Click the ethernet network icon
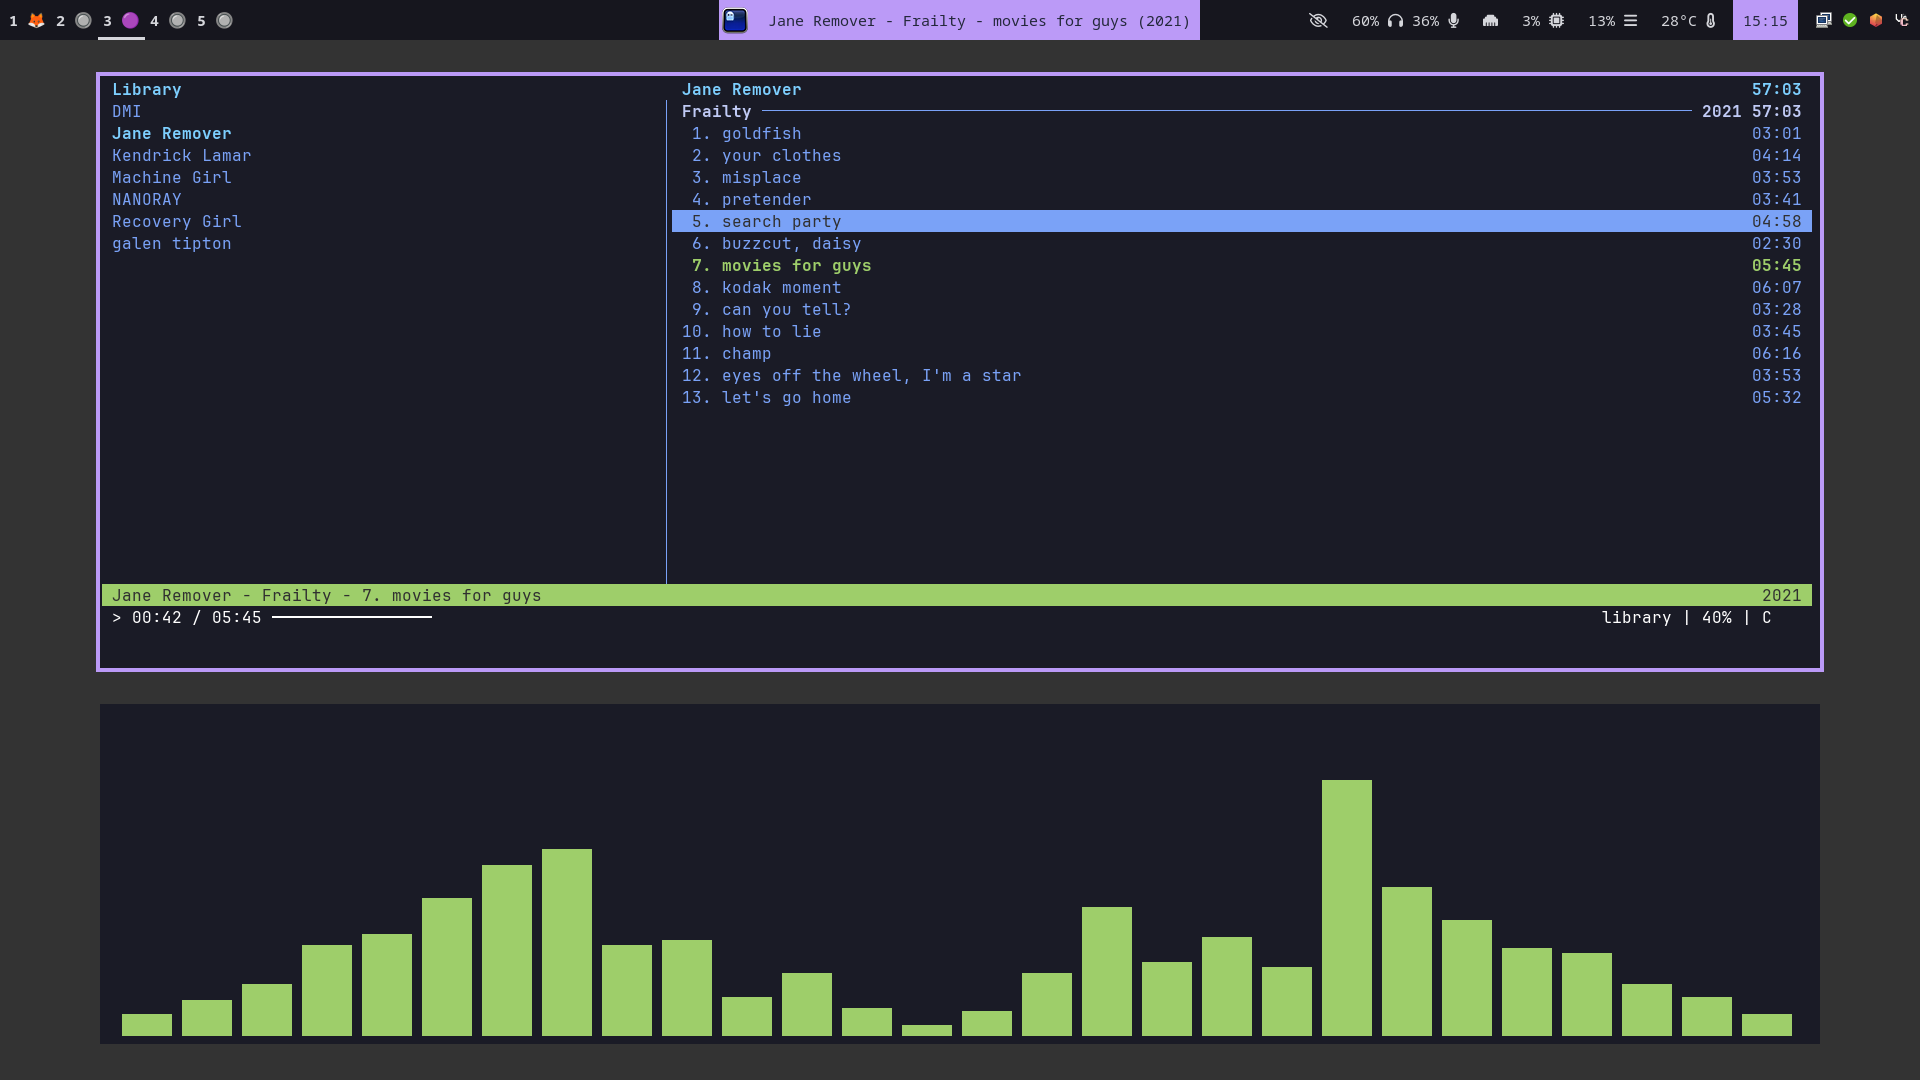Image resolution: width=1920 pixels, height=1080 pixels. tap(1490, 20)
